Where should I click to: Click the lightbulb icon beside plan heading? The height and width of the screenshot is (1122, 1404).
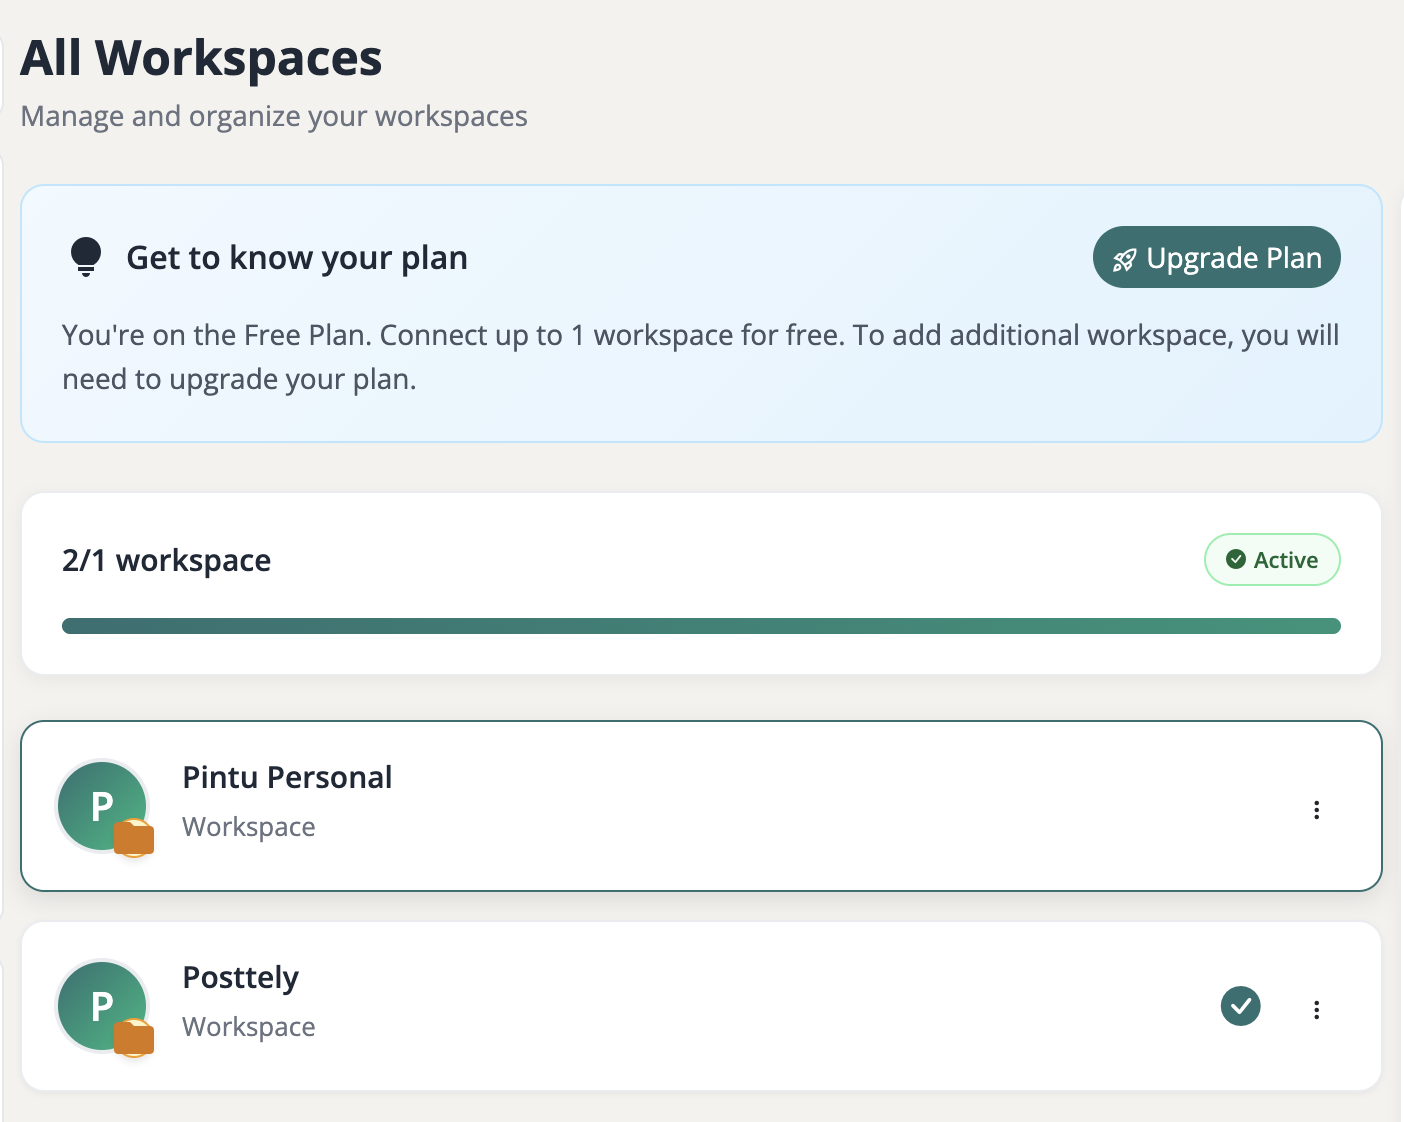(86, 257)
